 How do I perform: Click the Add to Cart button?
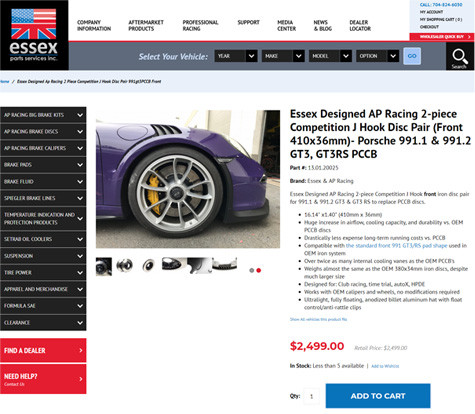(378, 396)
